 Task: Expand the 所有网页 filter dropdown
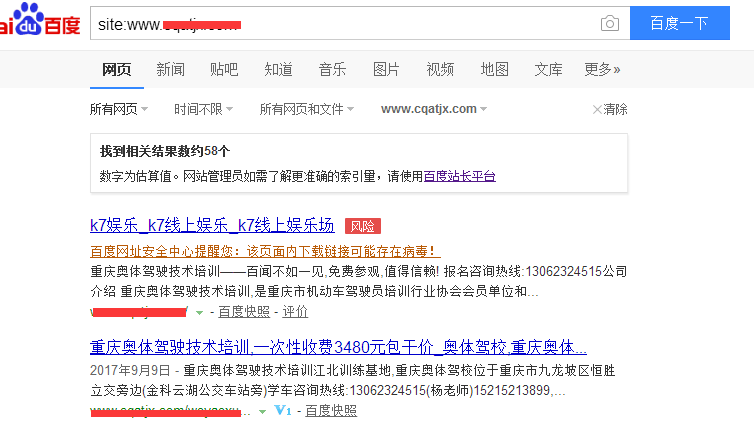point(119,109)
